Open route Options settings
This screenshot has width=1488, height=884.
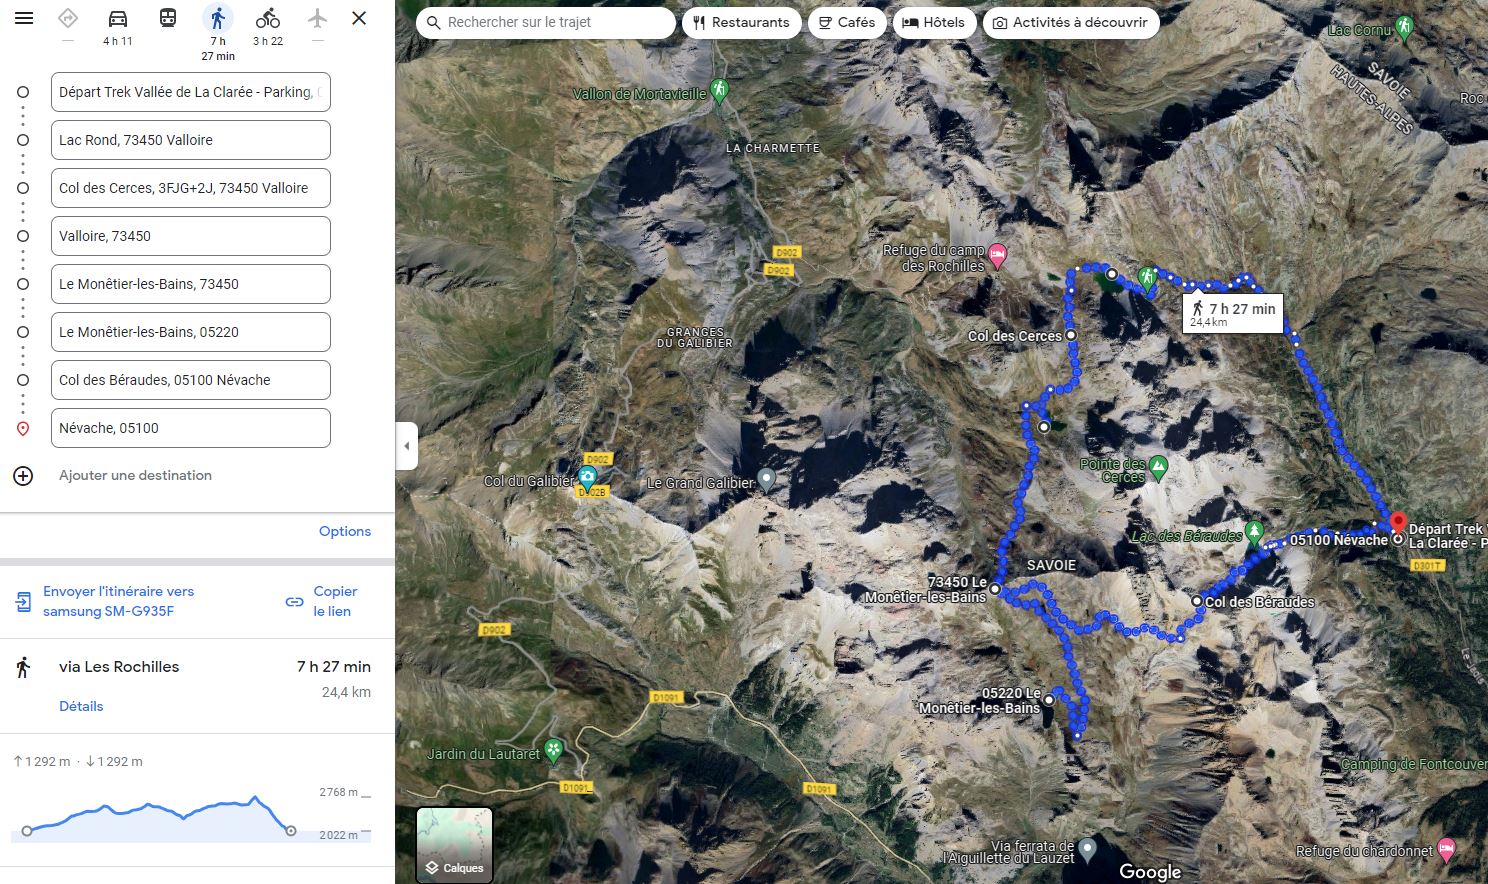344,531
